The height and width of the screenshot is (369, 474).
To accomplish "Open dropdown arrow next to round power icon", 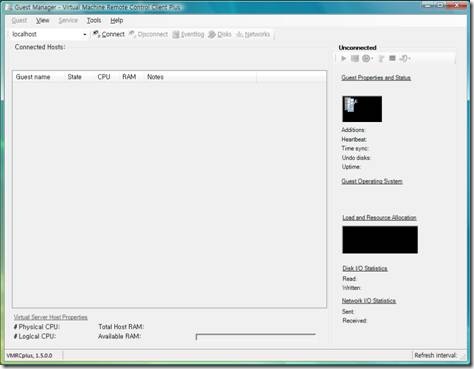I will click(x=372, y=59).
